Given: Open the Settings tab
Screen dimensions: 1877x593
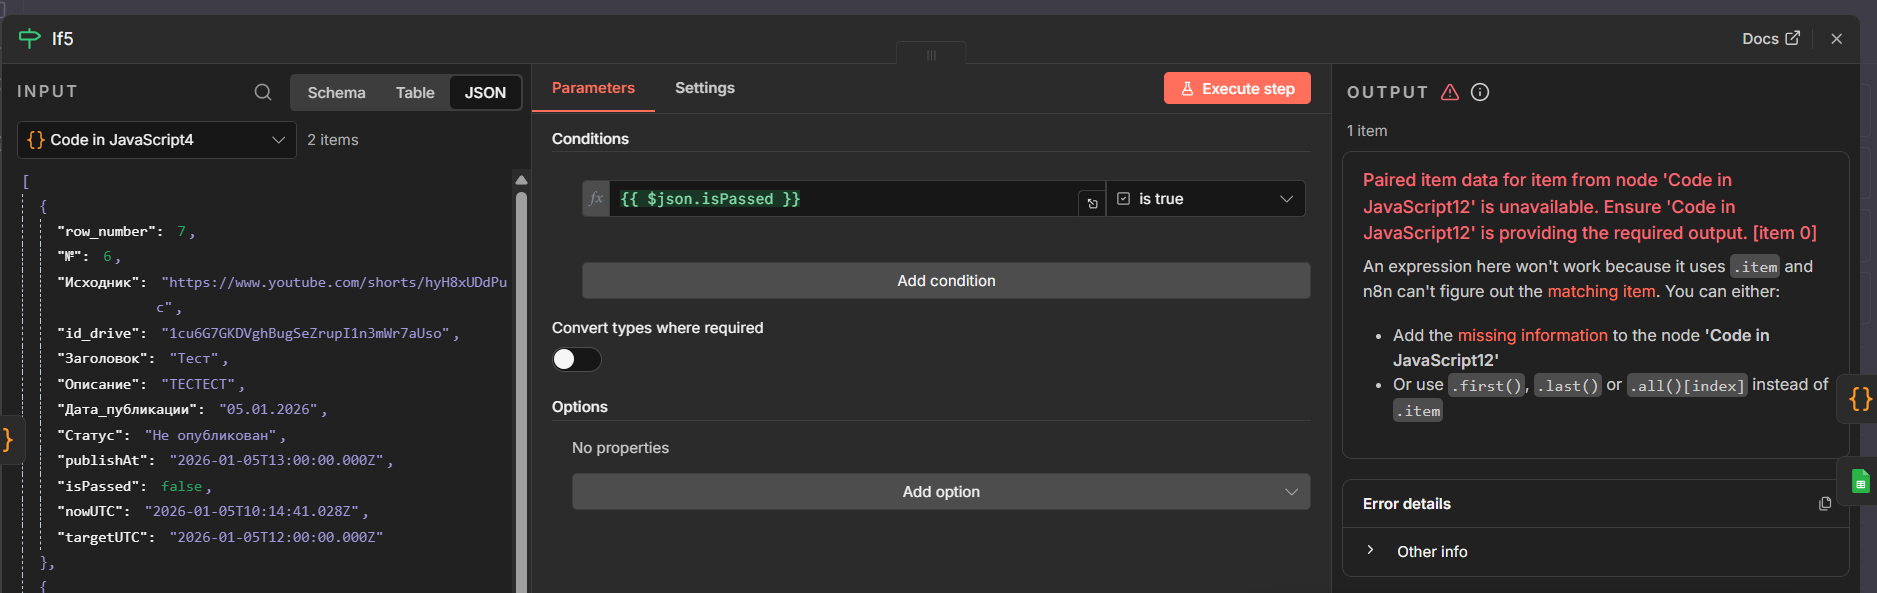Looking at the screenshot, I should point(704,88).
